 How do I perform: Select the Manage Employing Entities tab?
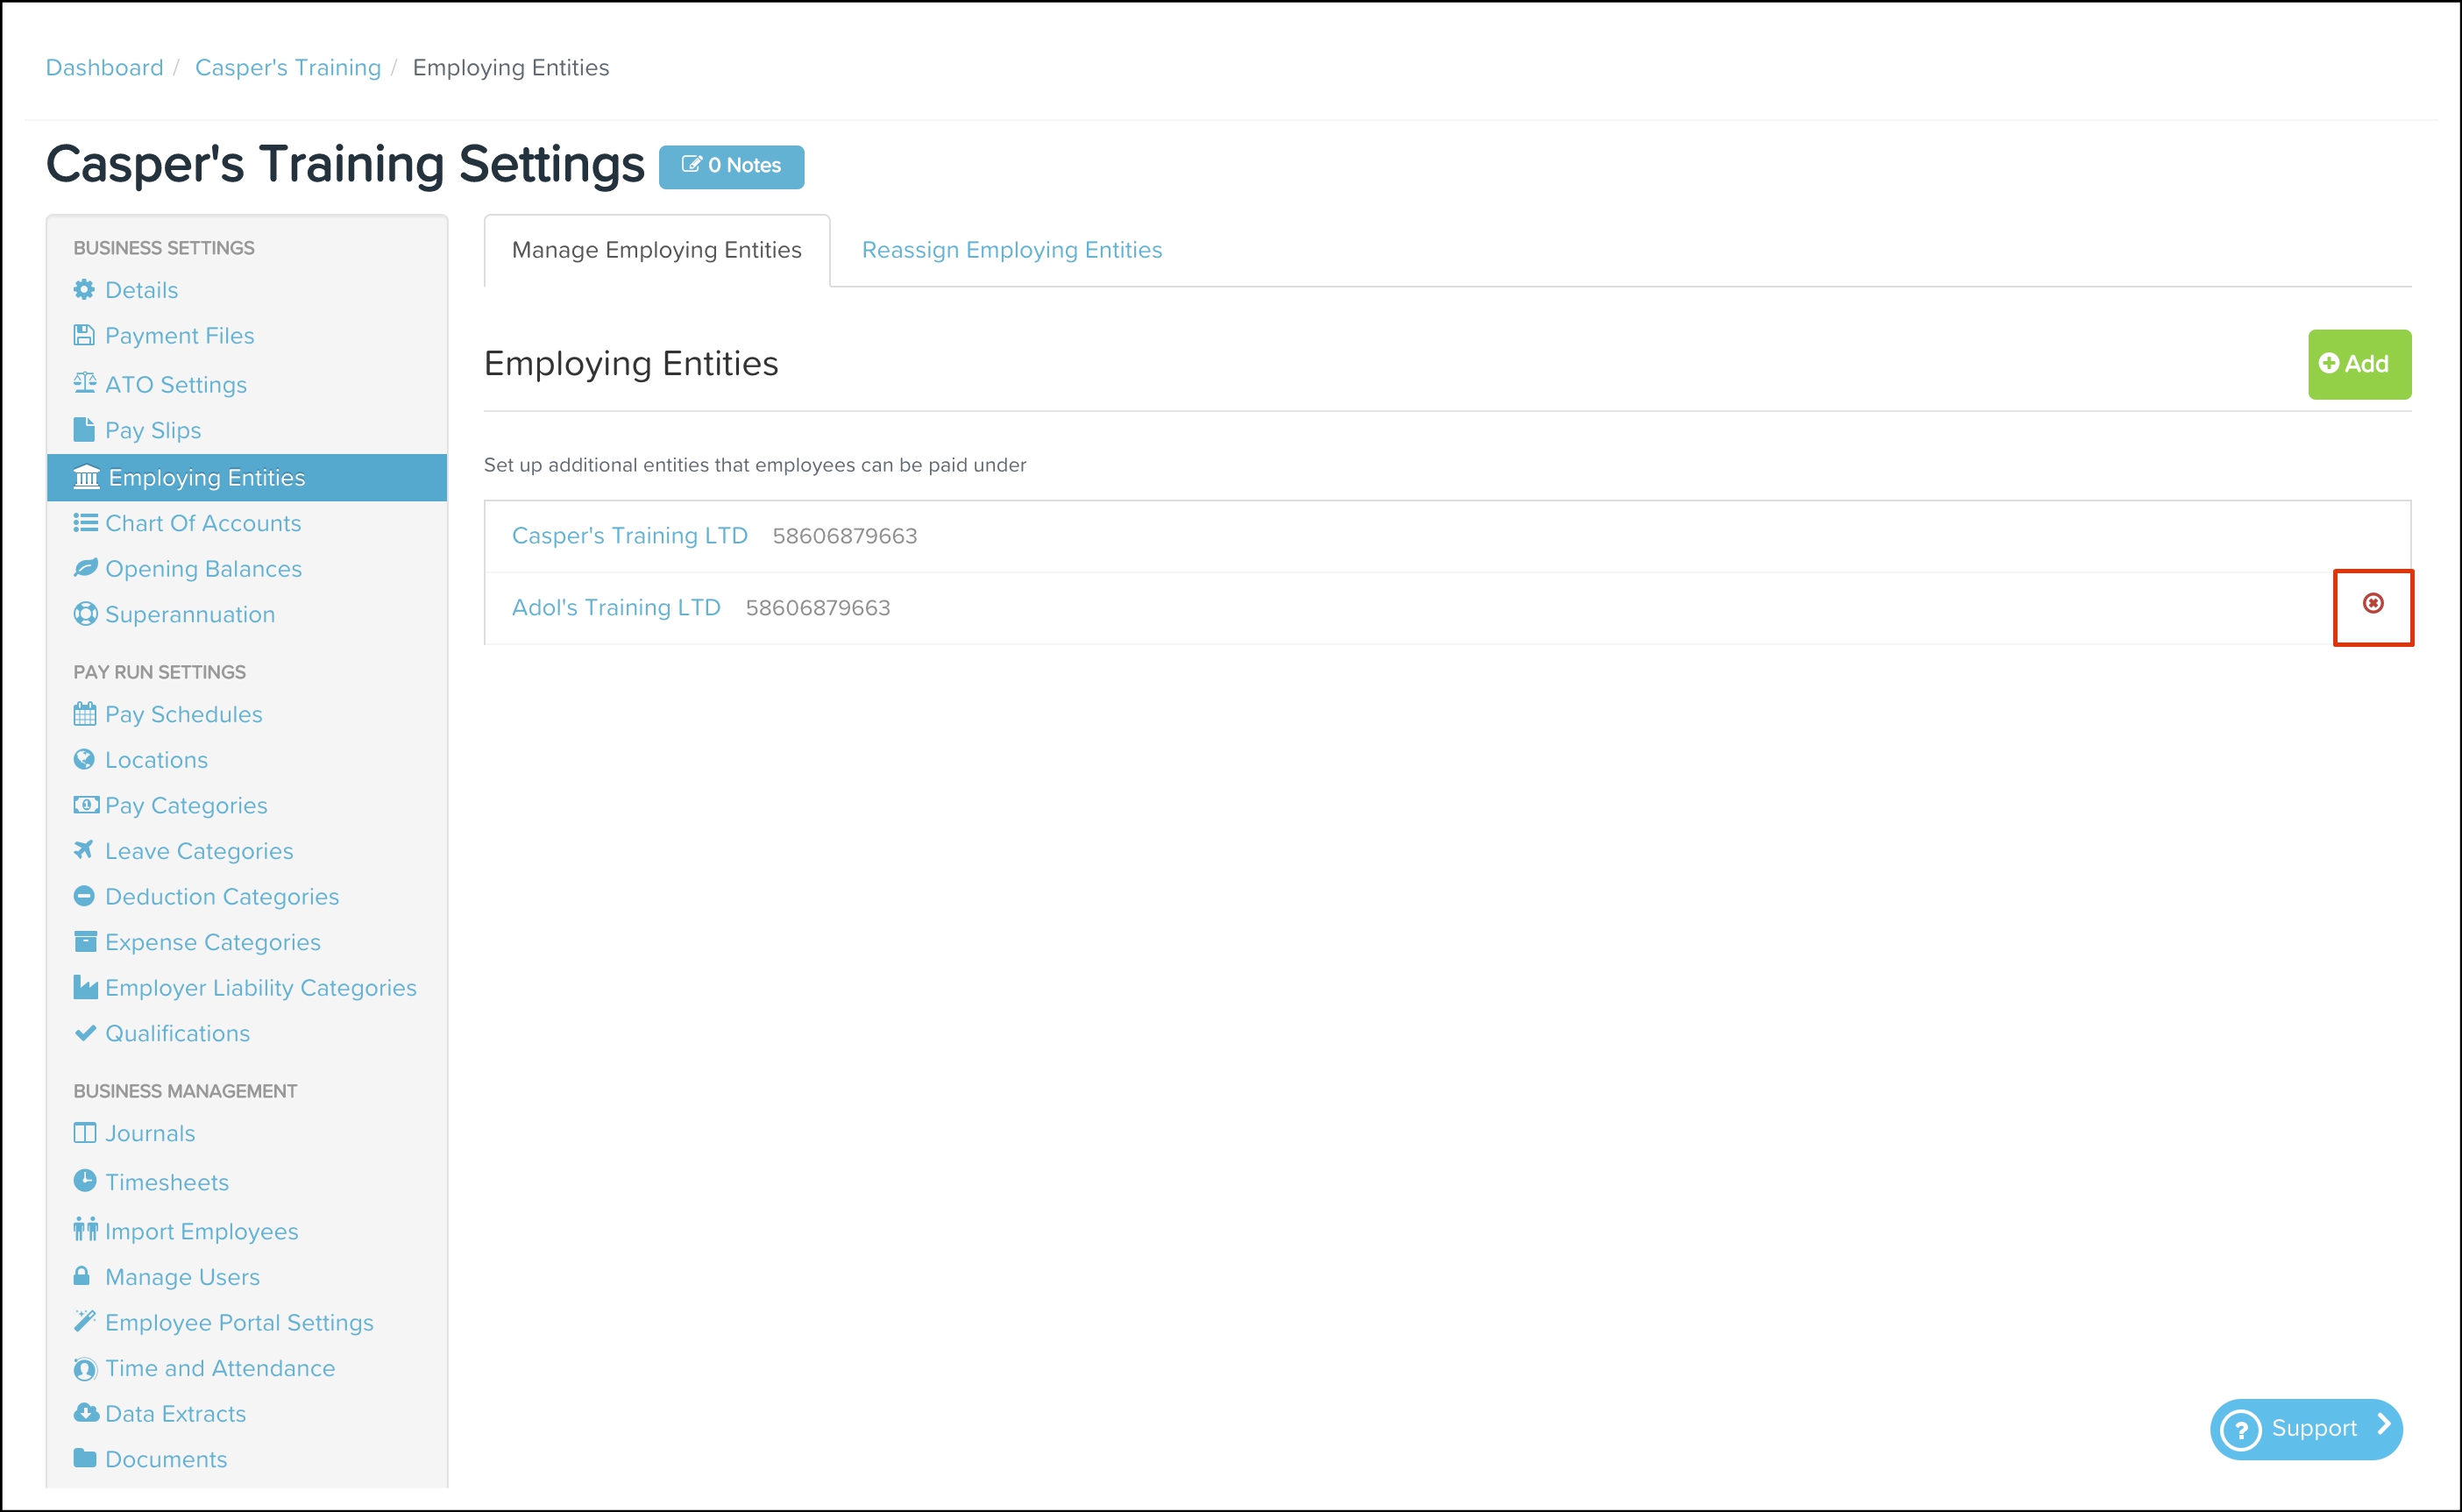coord(656,250)
